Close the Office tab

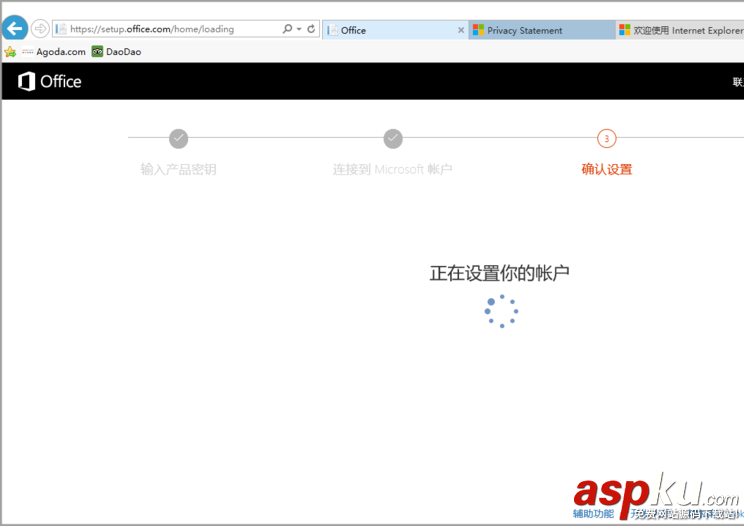(x=461, y=30)
